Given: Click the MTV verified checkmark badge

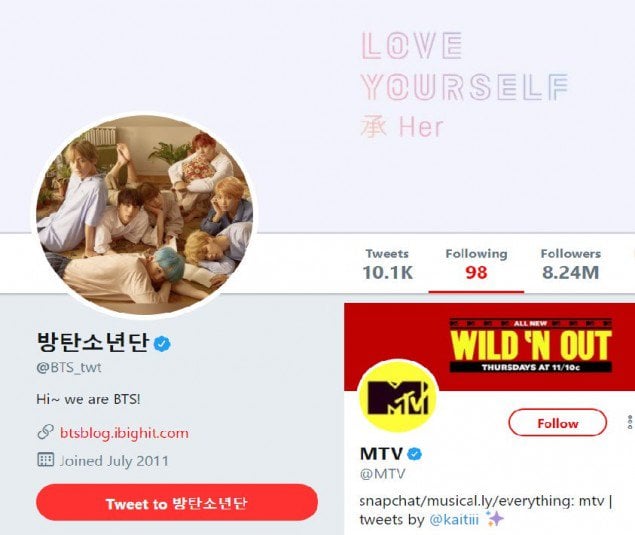Looking at the screenshot, I should pos(414,454).
